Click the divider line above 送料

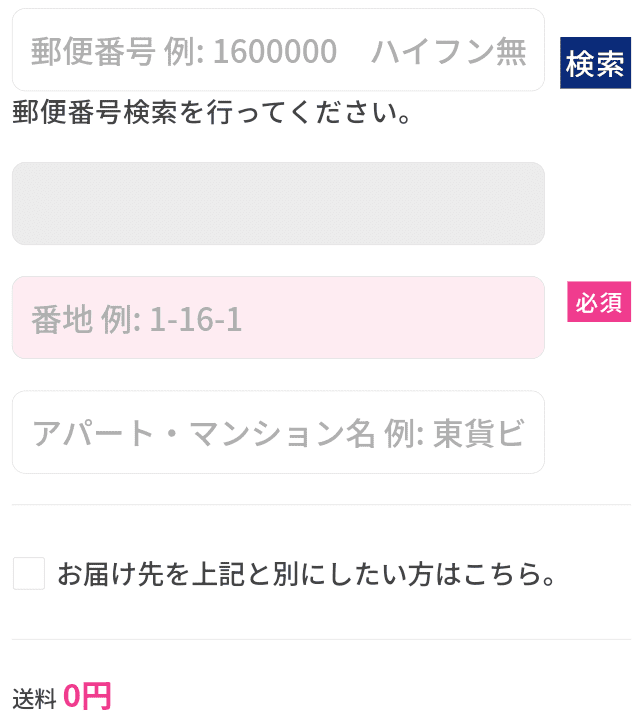coord(321,639)
